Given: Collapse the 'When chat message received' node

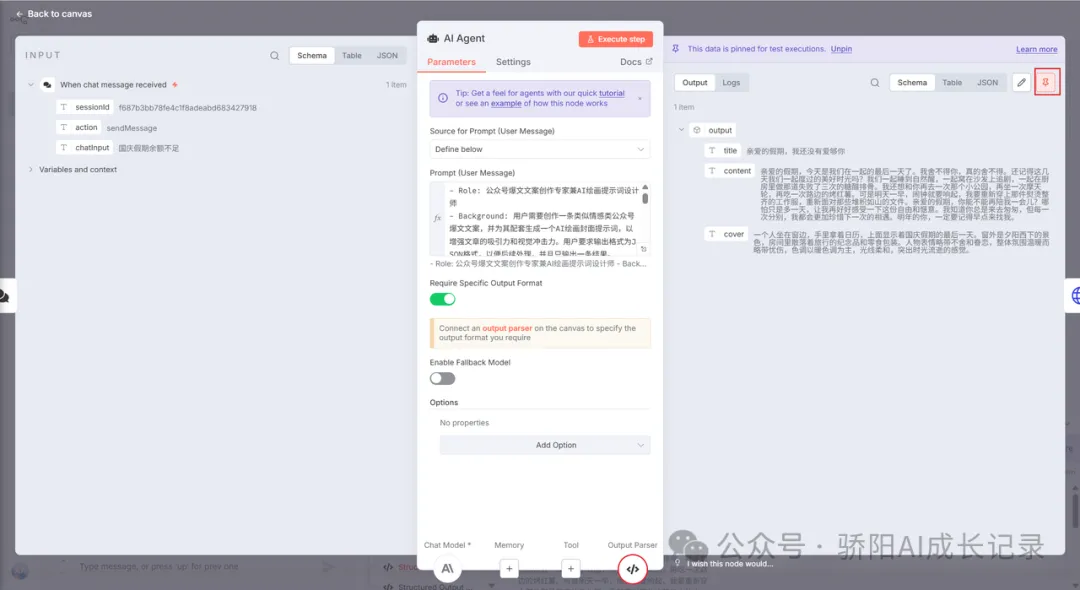Looking at the screenshot, I should coord(31,85).
